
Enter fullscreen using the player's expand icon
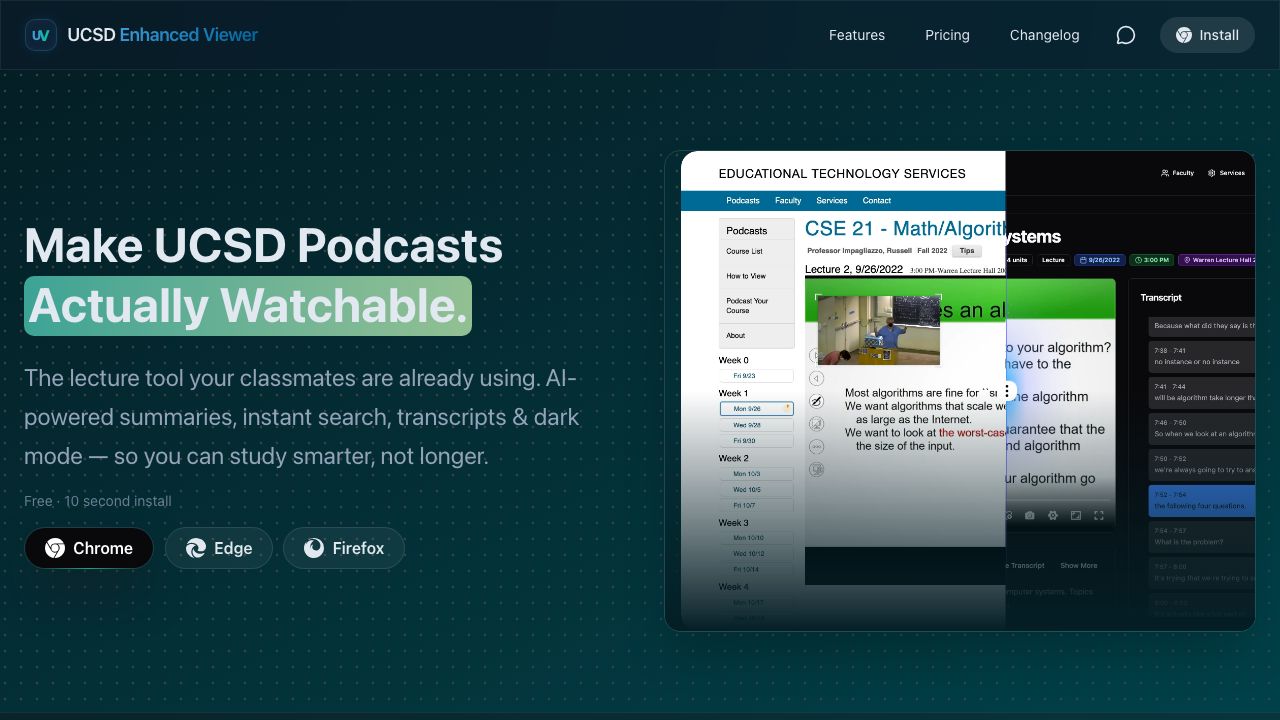pos(1099,516)
